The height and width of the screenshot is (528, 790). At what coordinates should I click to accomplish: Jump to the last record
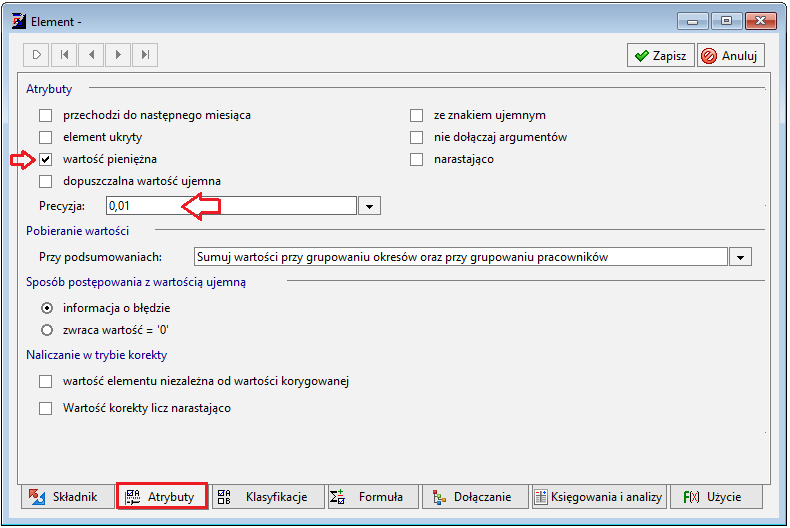145,55
